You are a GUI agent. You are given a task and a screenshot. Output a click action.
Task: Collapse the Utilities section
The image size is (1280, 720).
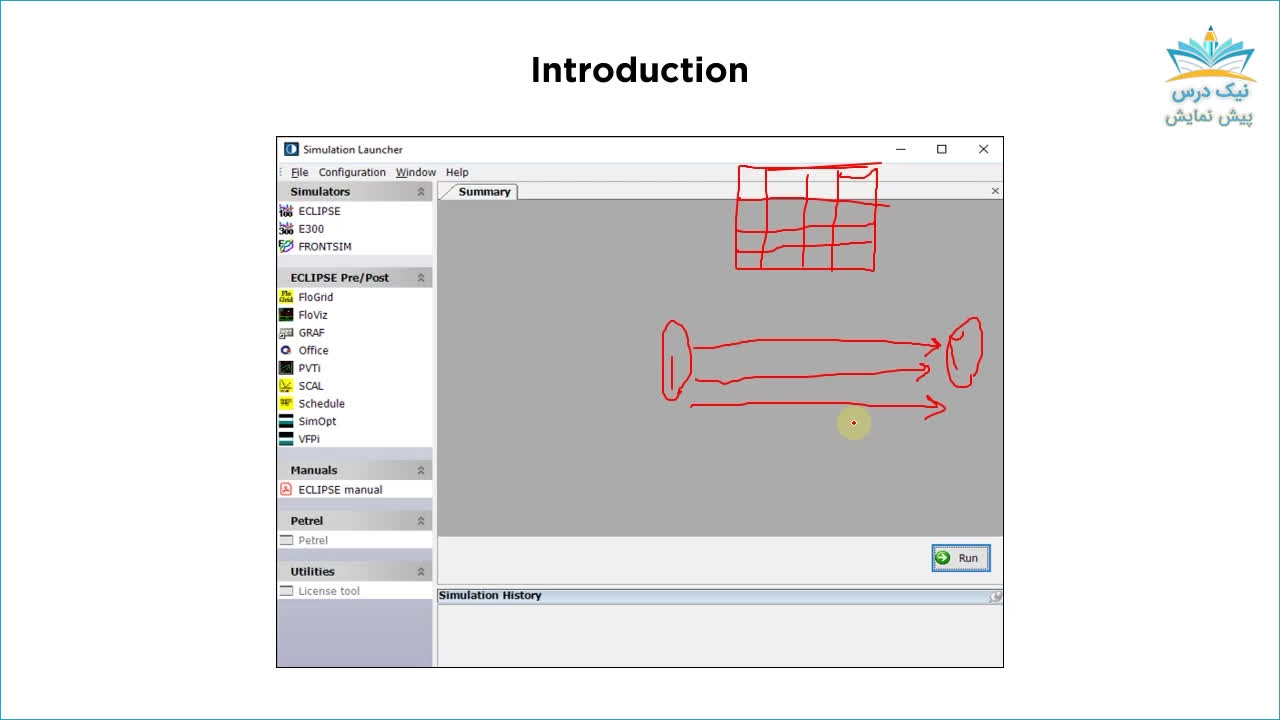(x=421, y=572)
